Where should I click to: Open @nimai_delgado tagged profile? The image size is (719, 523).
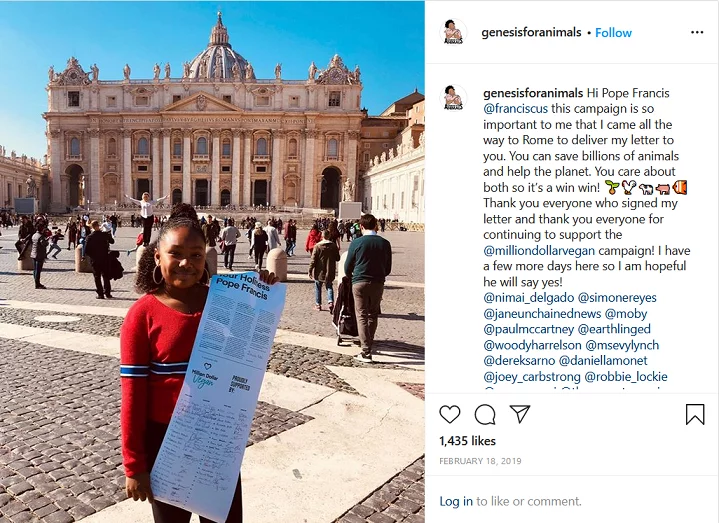528,298
